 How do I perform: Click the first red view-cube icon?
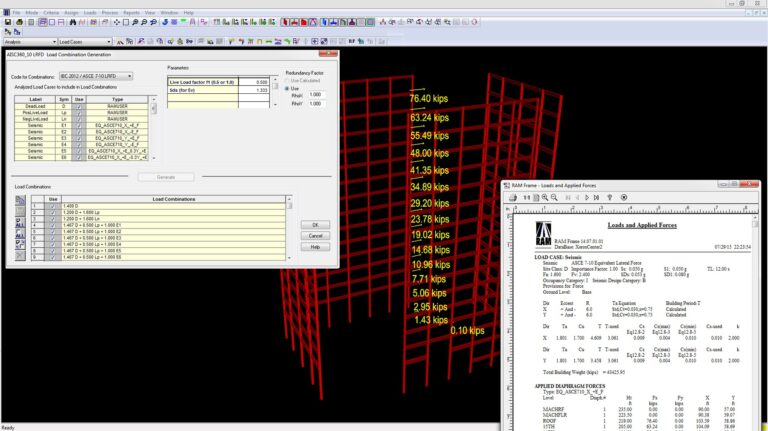pyautogui.click(x=285, y=22)
